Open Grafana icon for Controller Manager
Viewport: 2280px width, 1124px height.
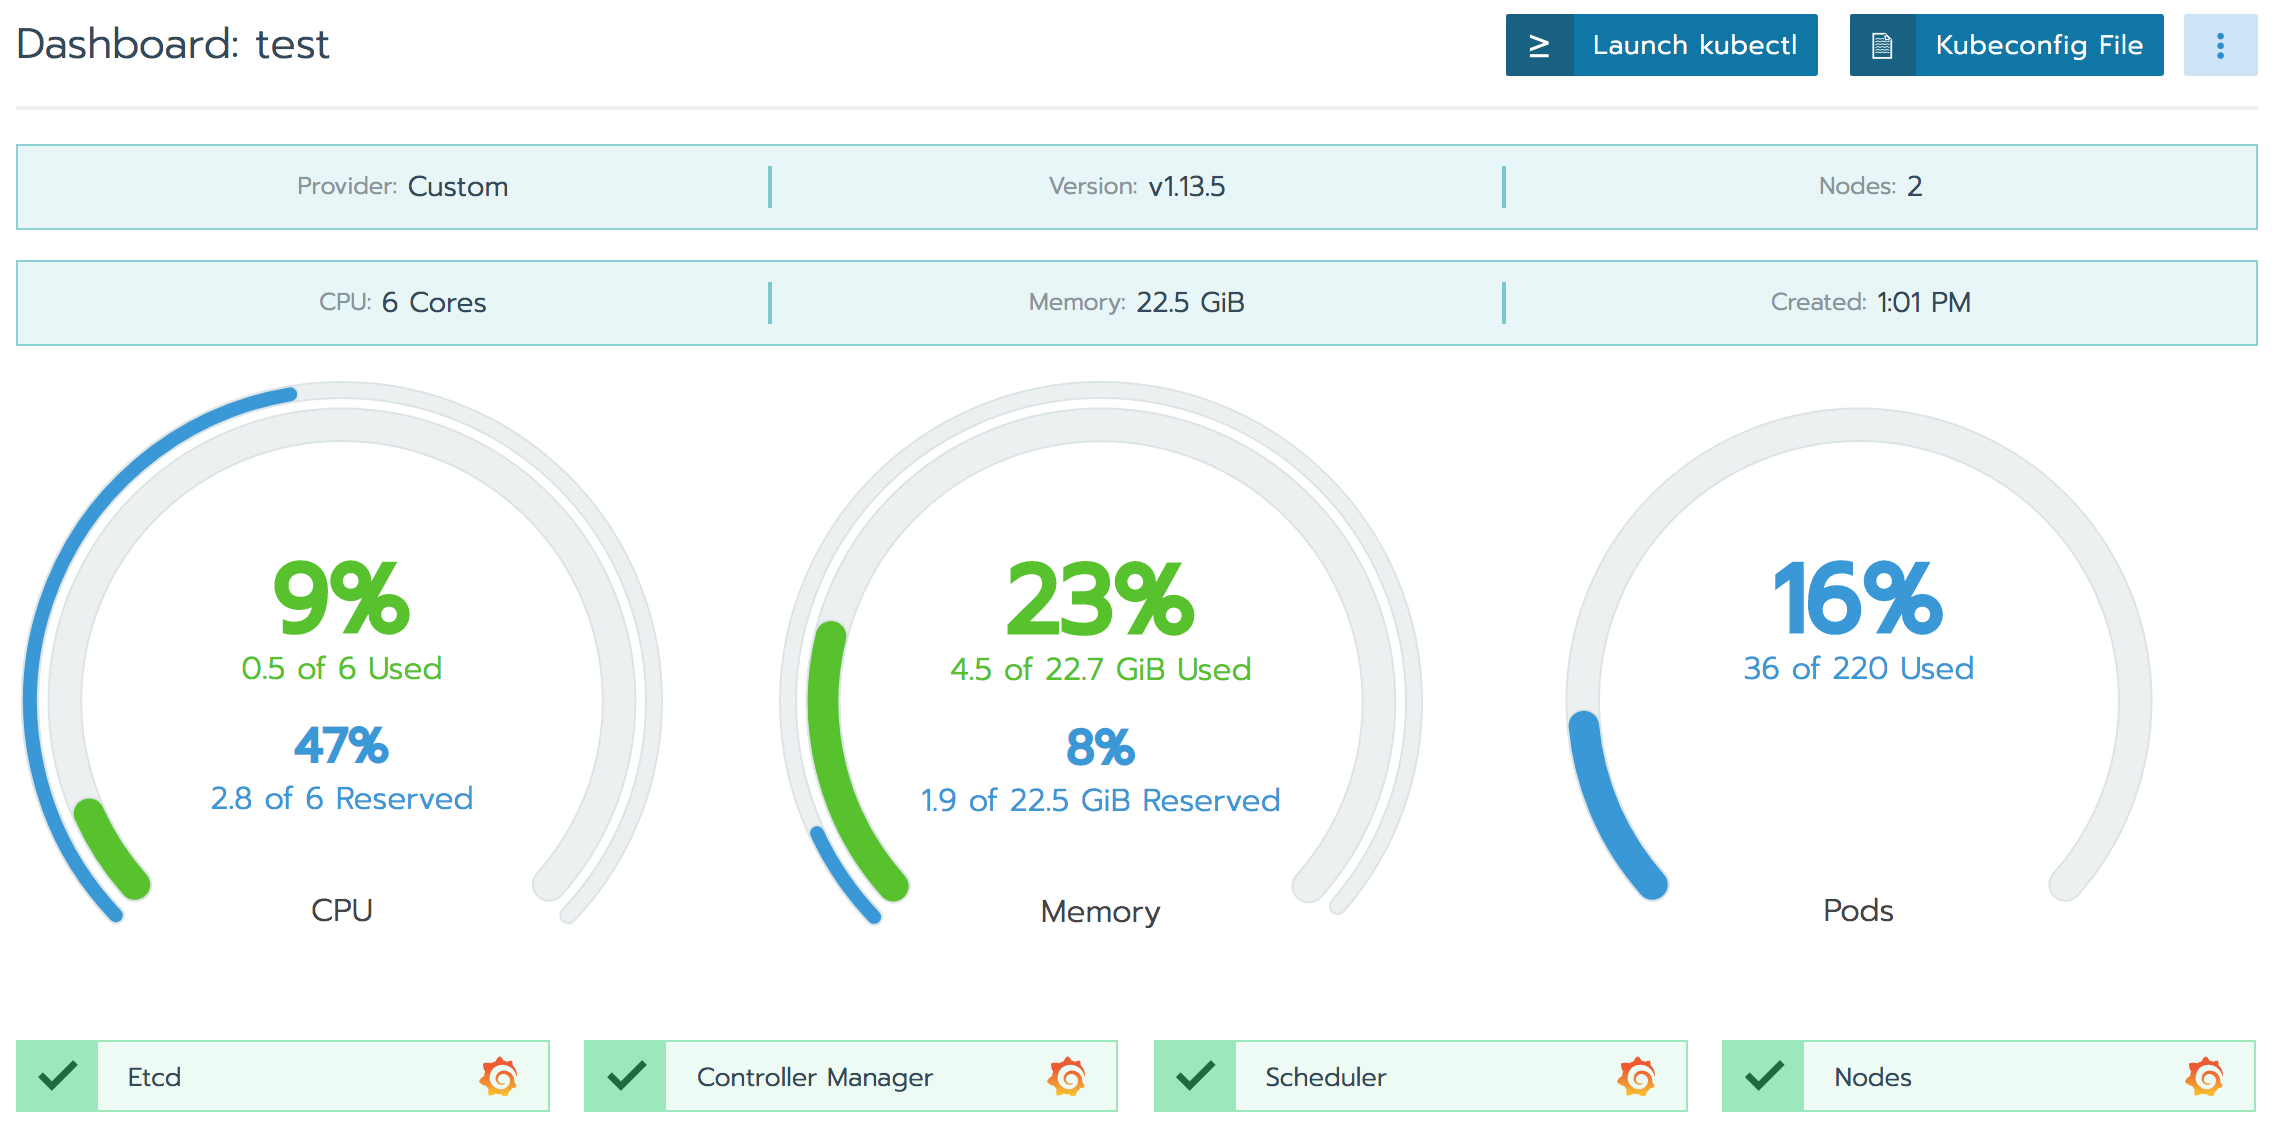click(1067, 1077)
